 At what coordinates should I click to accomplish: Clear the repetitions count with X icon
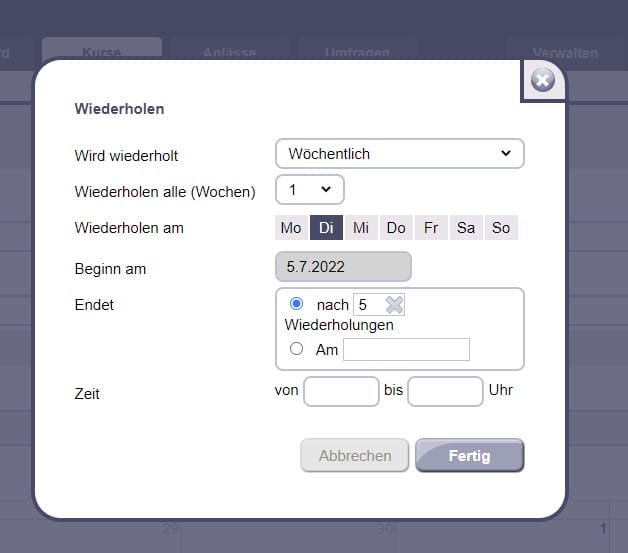coord(395,305)
